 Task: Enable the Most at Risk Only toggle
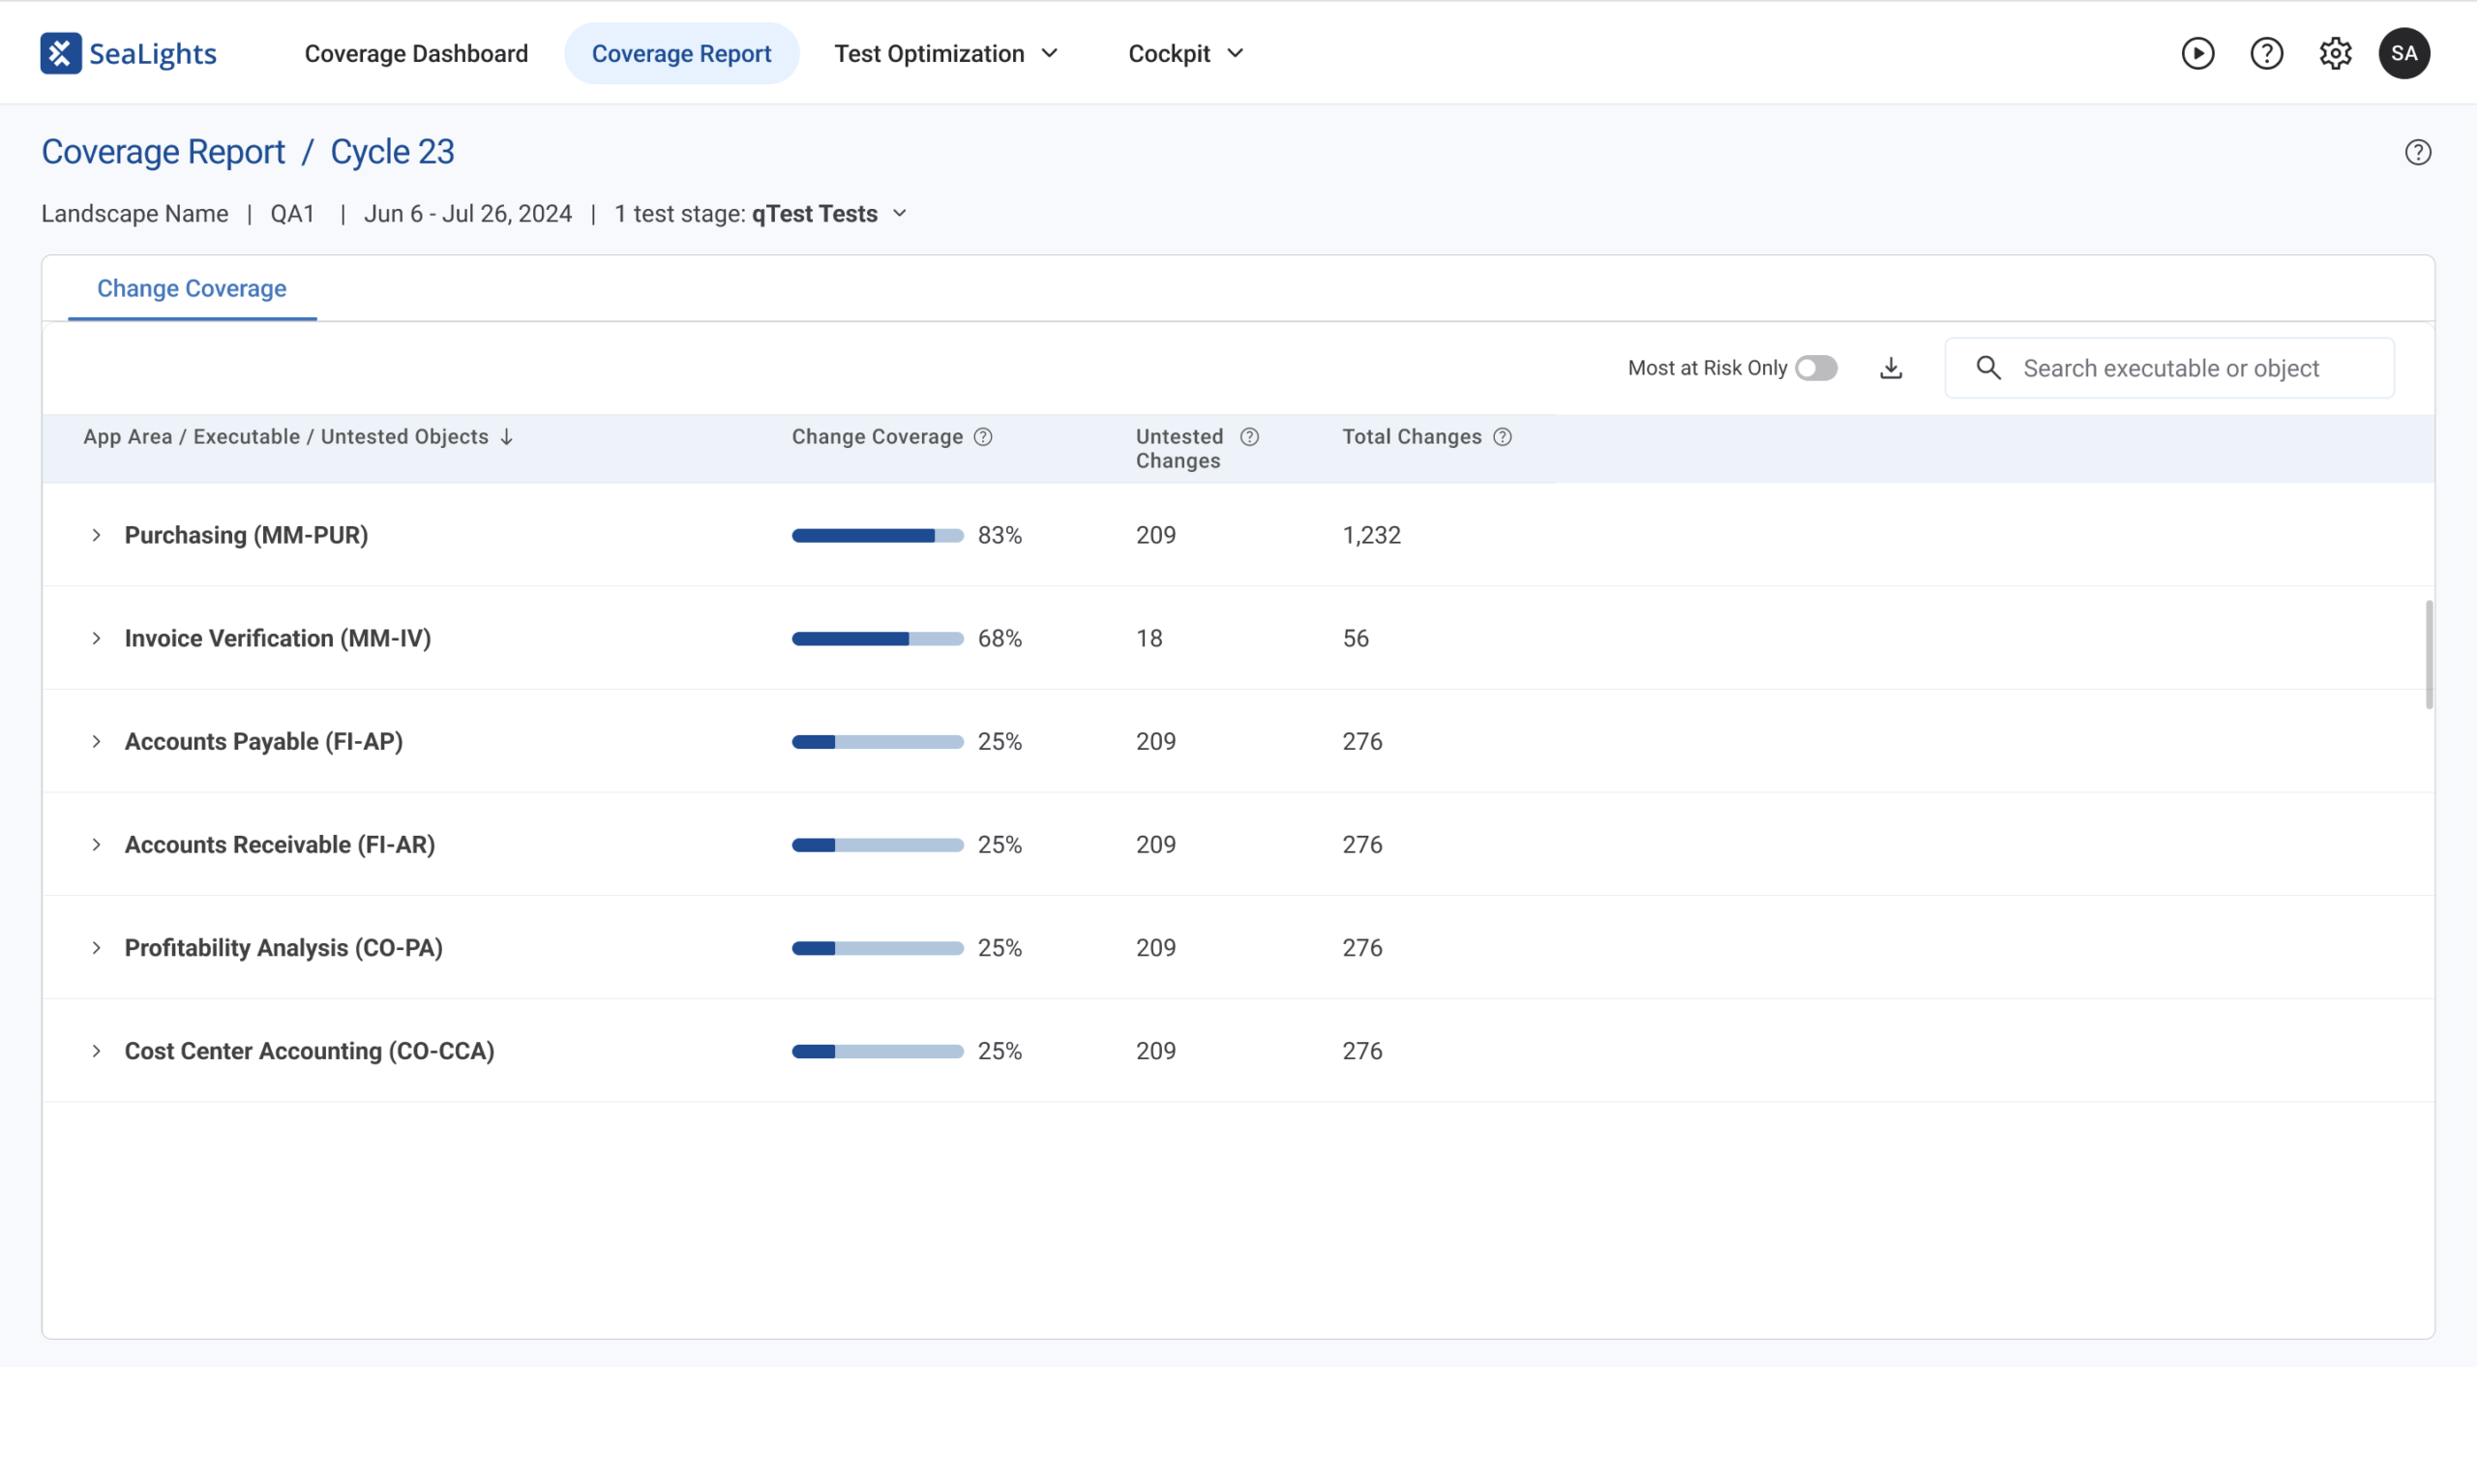[x=1815, y=368]
